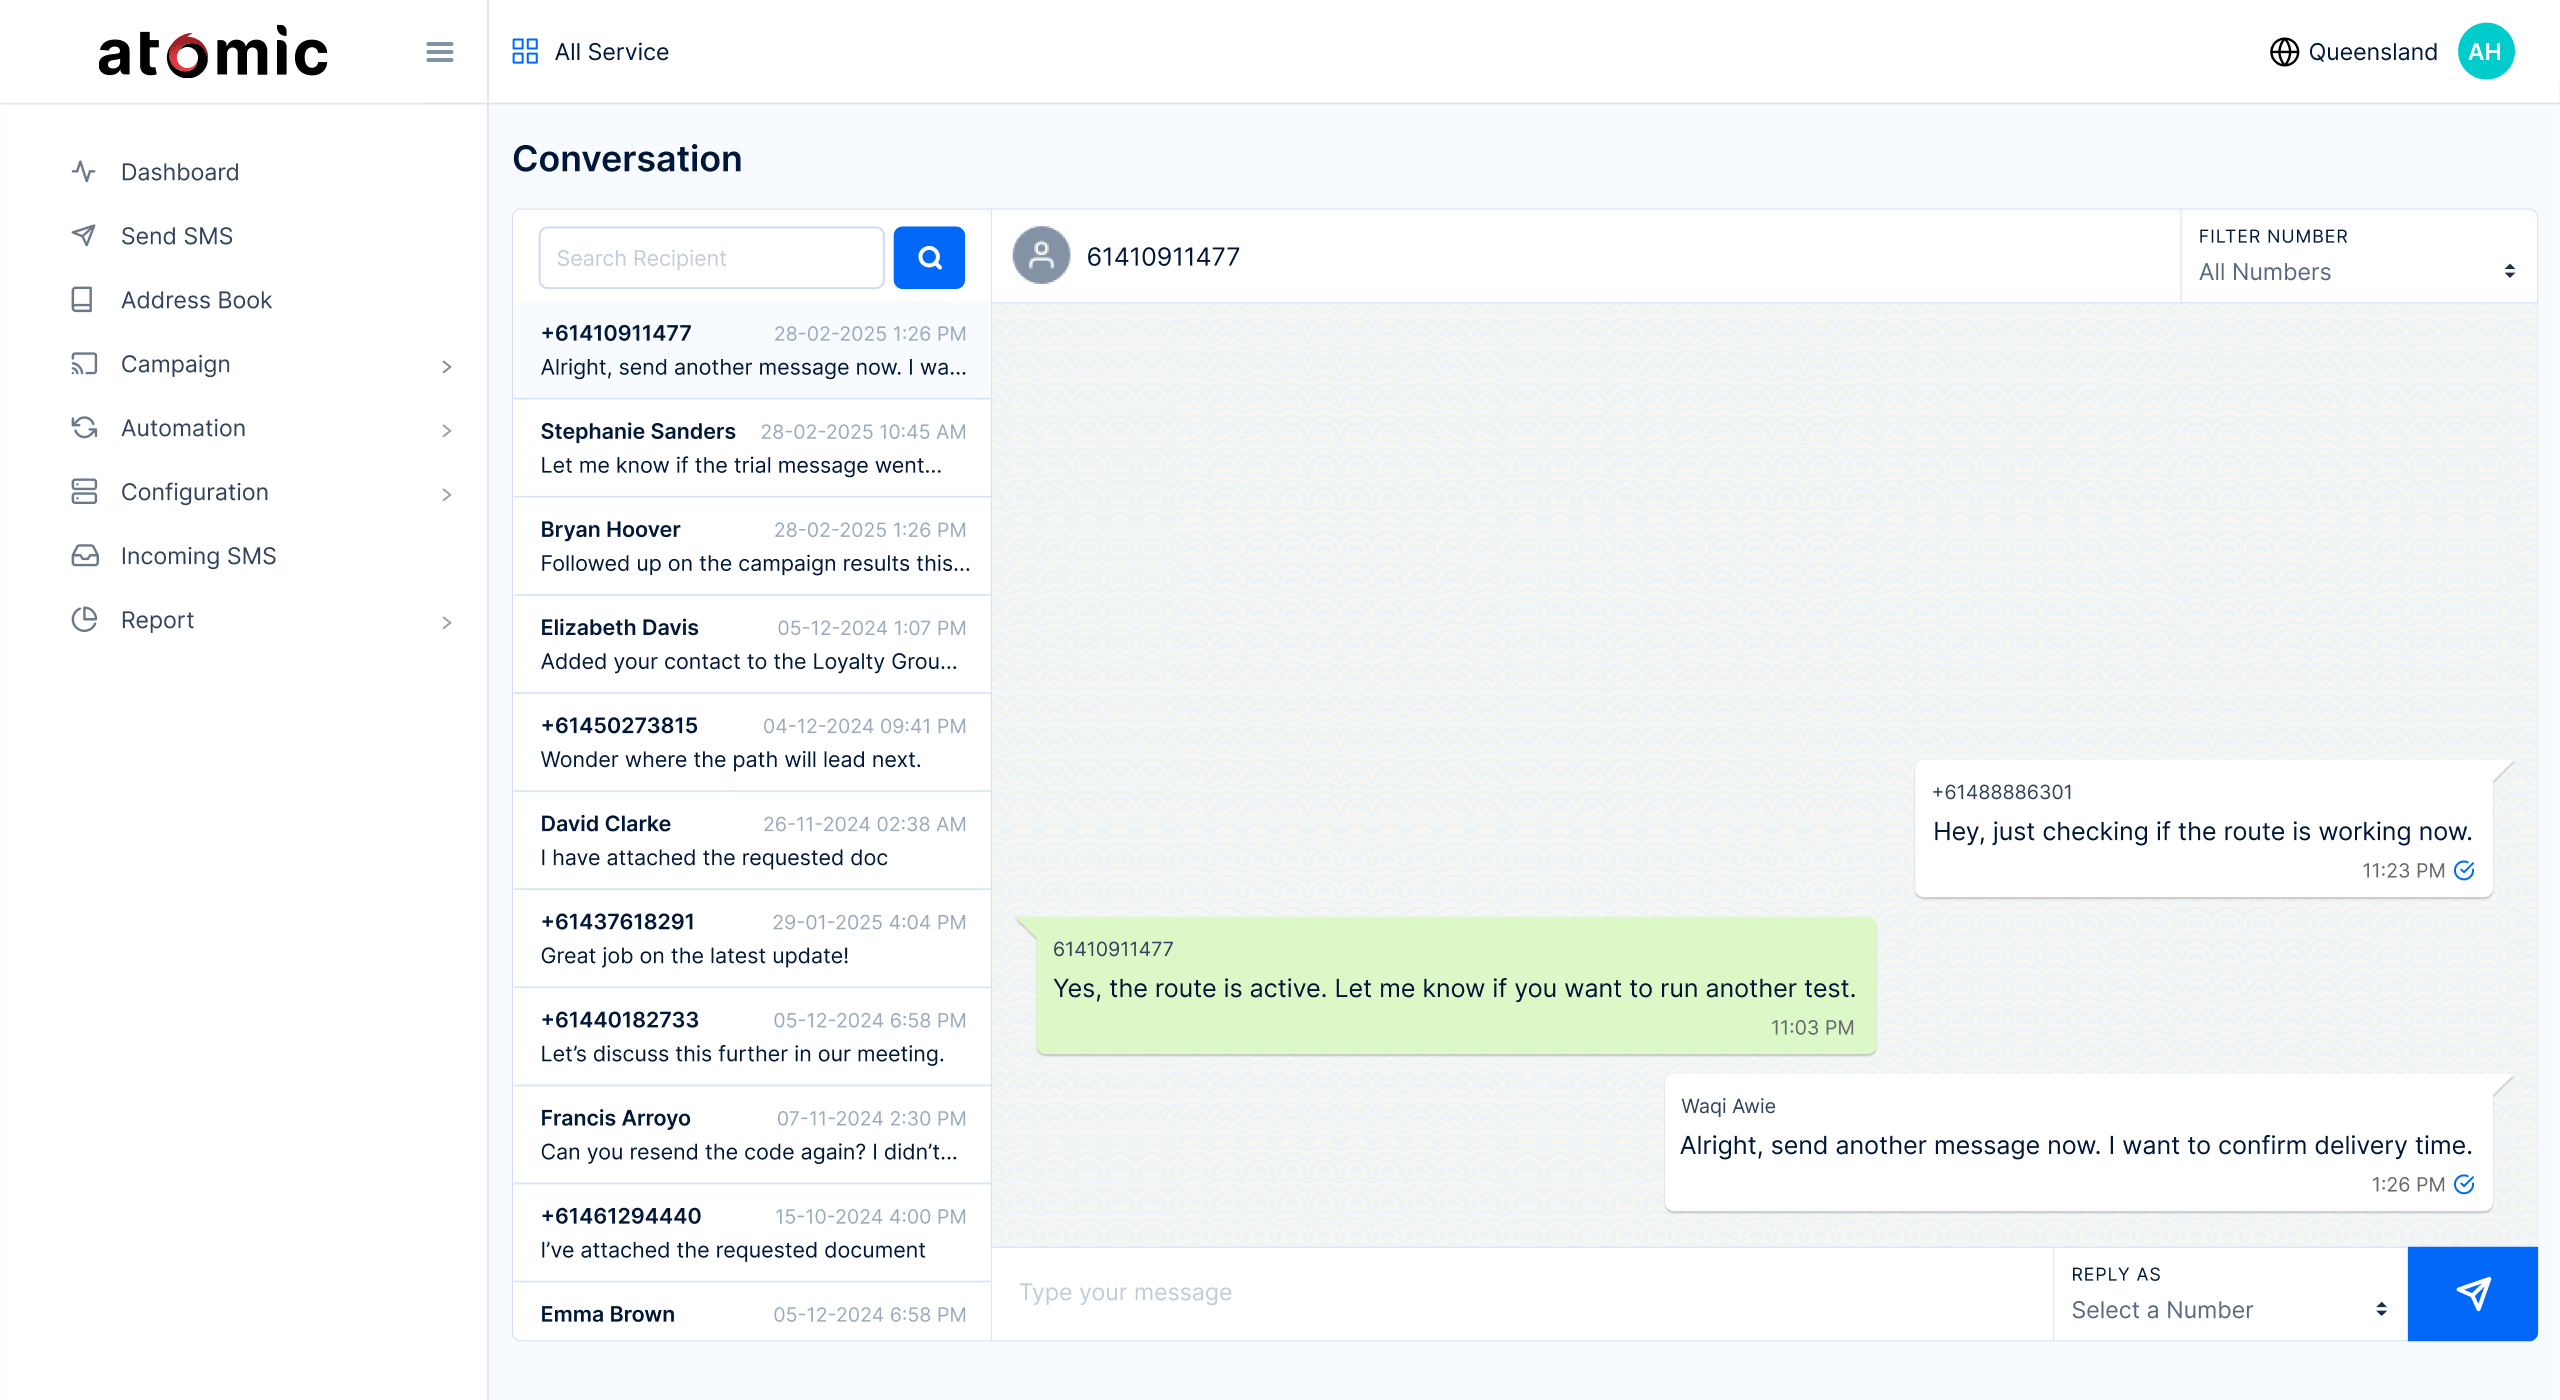Click the Dashboard activity icon
Screen dimensions: 2560x1400
click(x=84, y=172)
